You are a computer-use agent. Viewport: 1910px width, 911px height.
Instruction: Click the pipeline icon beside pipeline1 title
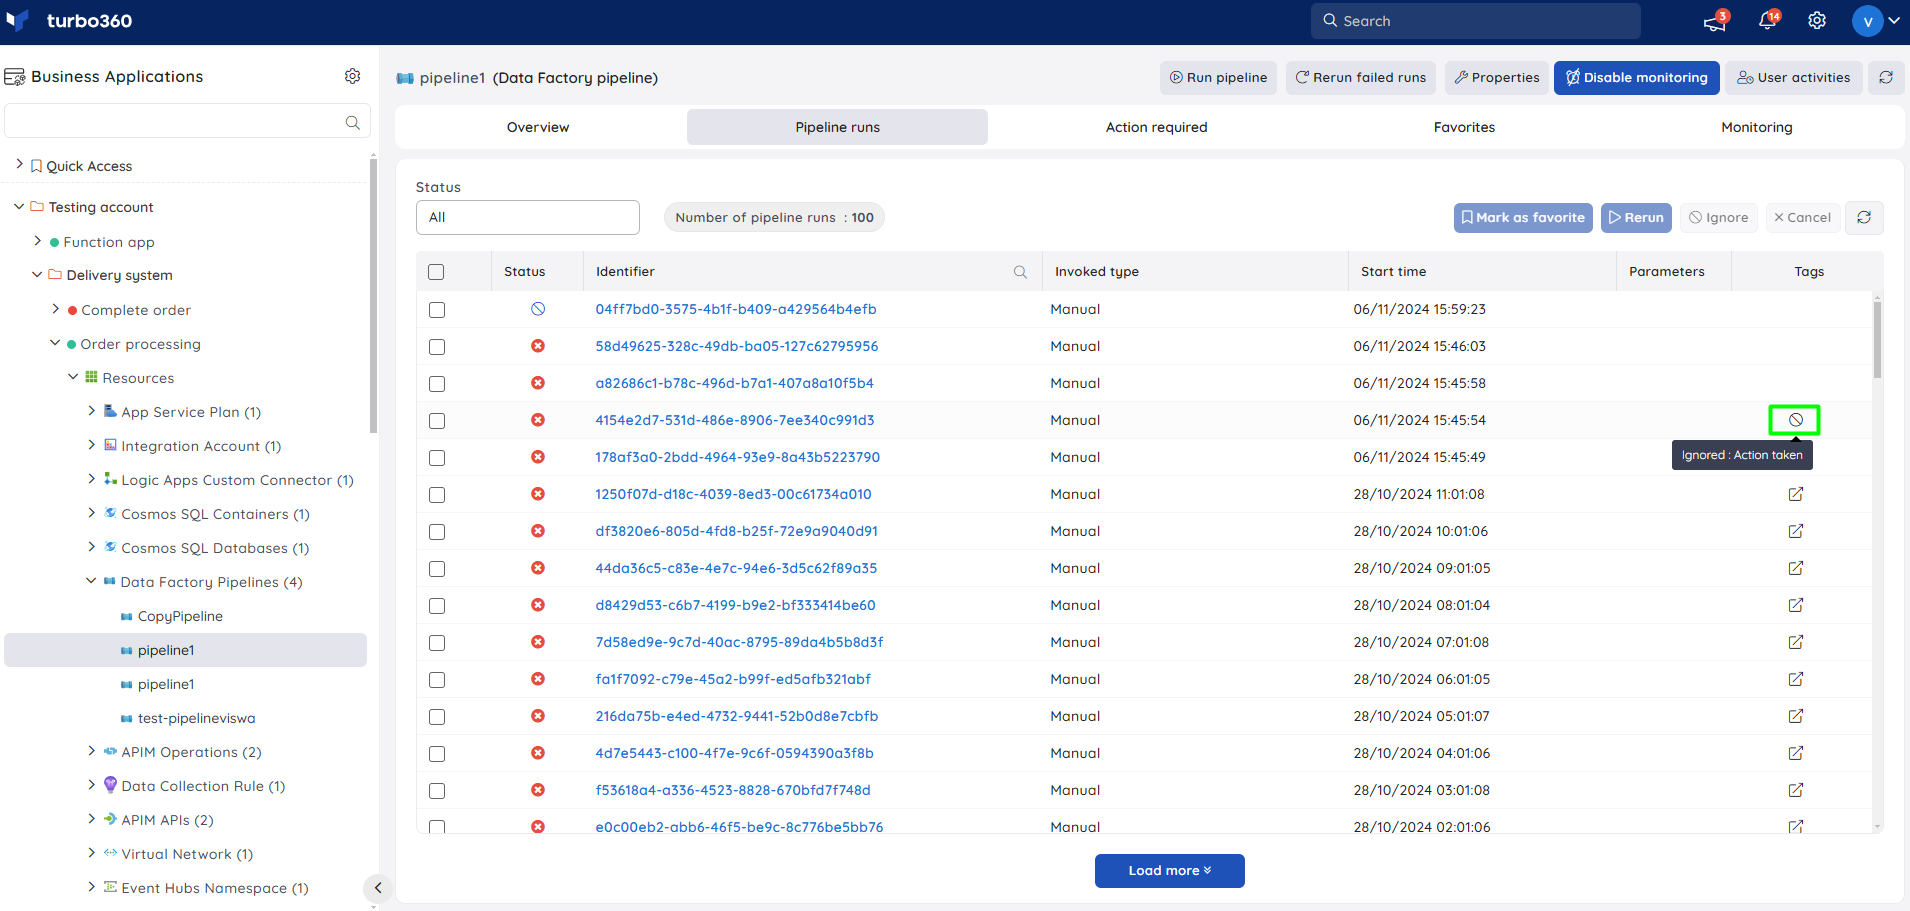[405, 78]
